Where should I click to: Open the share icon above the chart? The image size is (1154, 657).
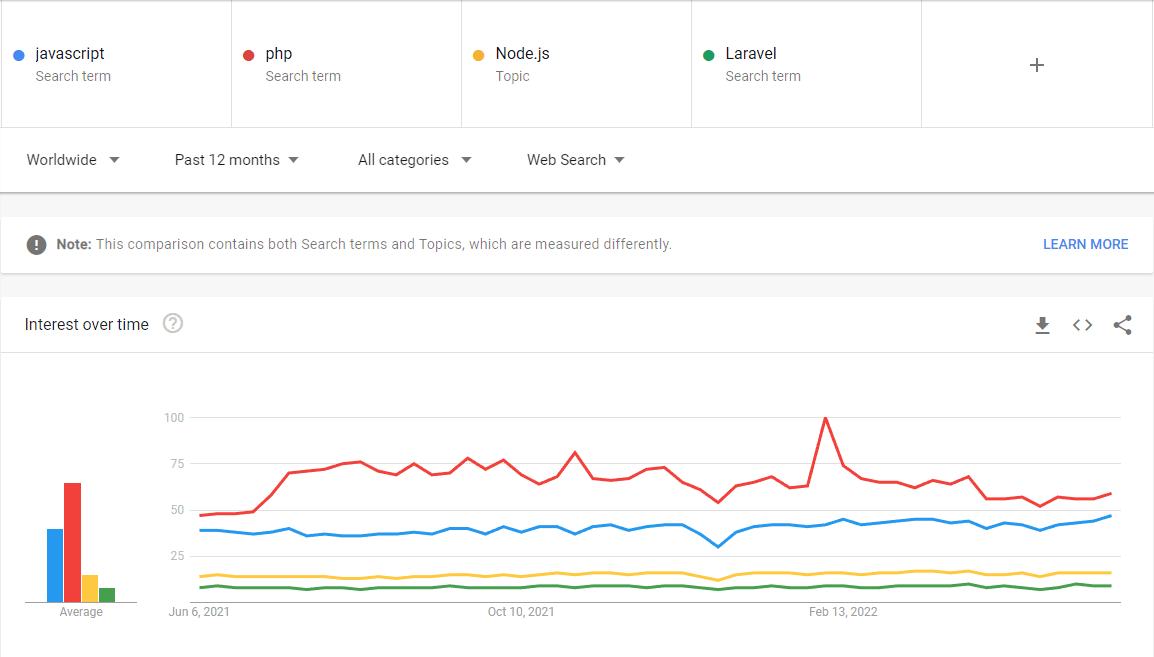(x=1122, y=324)
